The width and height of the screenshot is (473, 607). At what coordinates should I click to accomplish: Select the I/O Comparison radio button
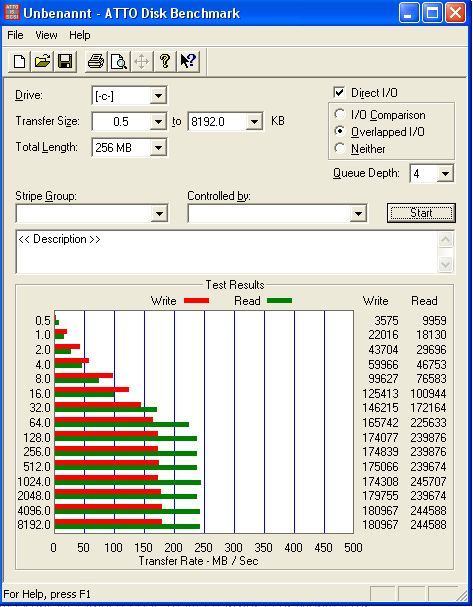point(339,114)
